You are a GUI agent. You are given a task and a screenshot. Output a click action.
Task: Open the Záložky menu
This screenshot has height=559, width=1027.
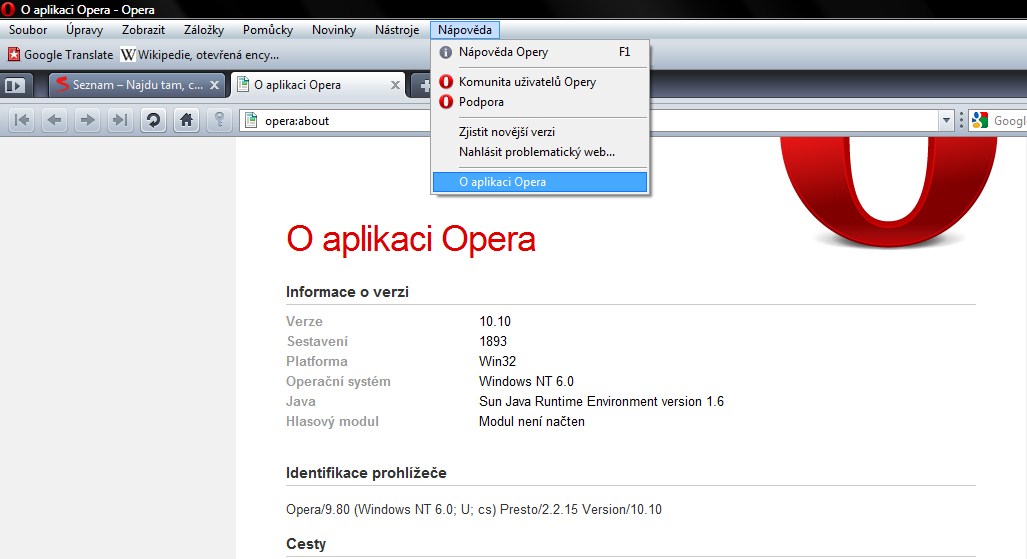tap(204, 29)
